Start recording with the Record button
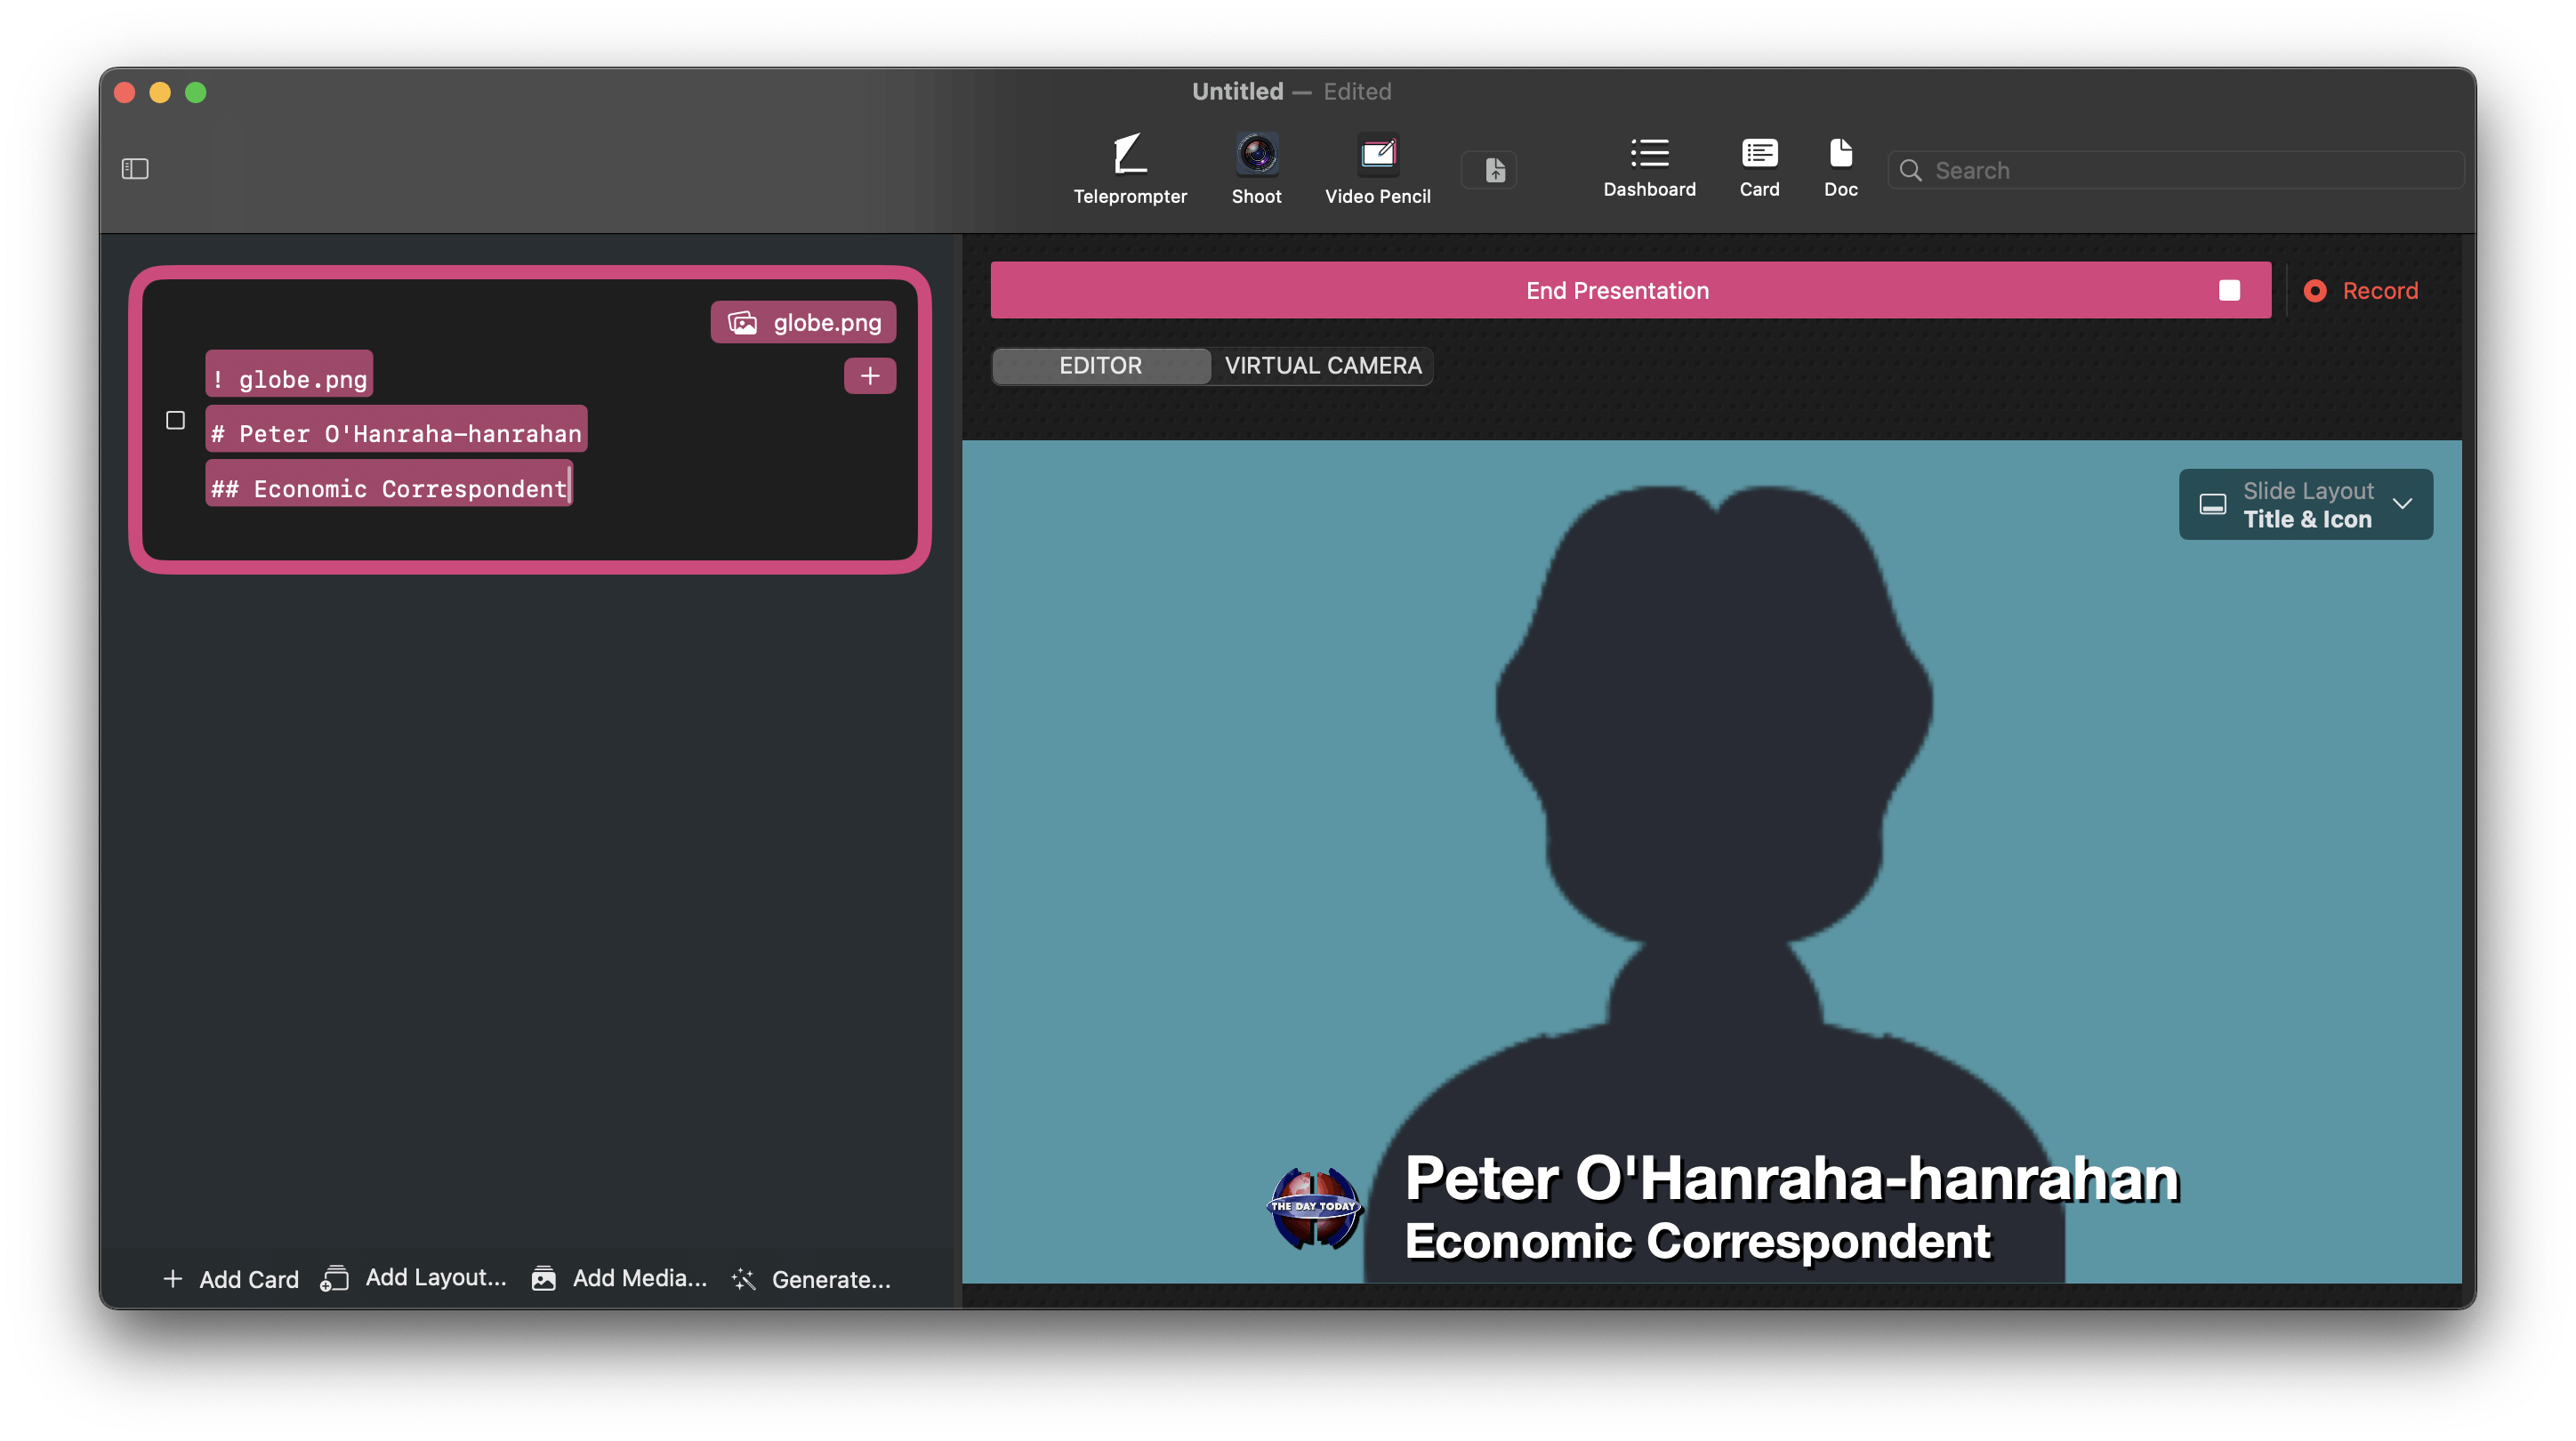 coord(2362,291)
